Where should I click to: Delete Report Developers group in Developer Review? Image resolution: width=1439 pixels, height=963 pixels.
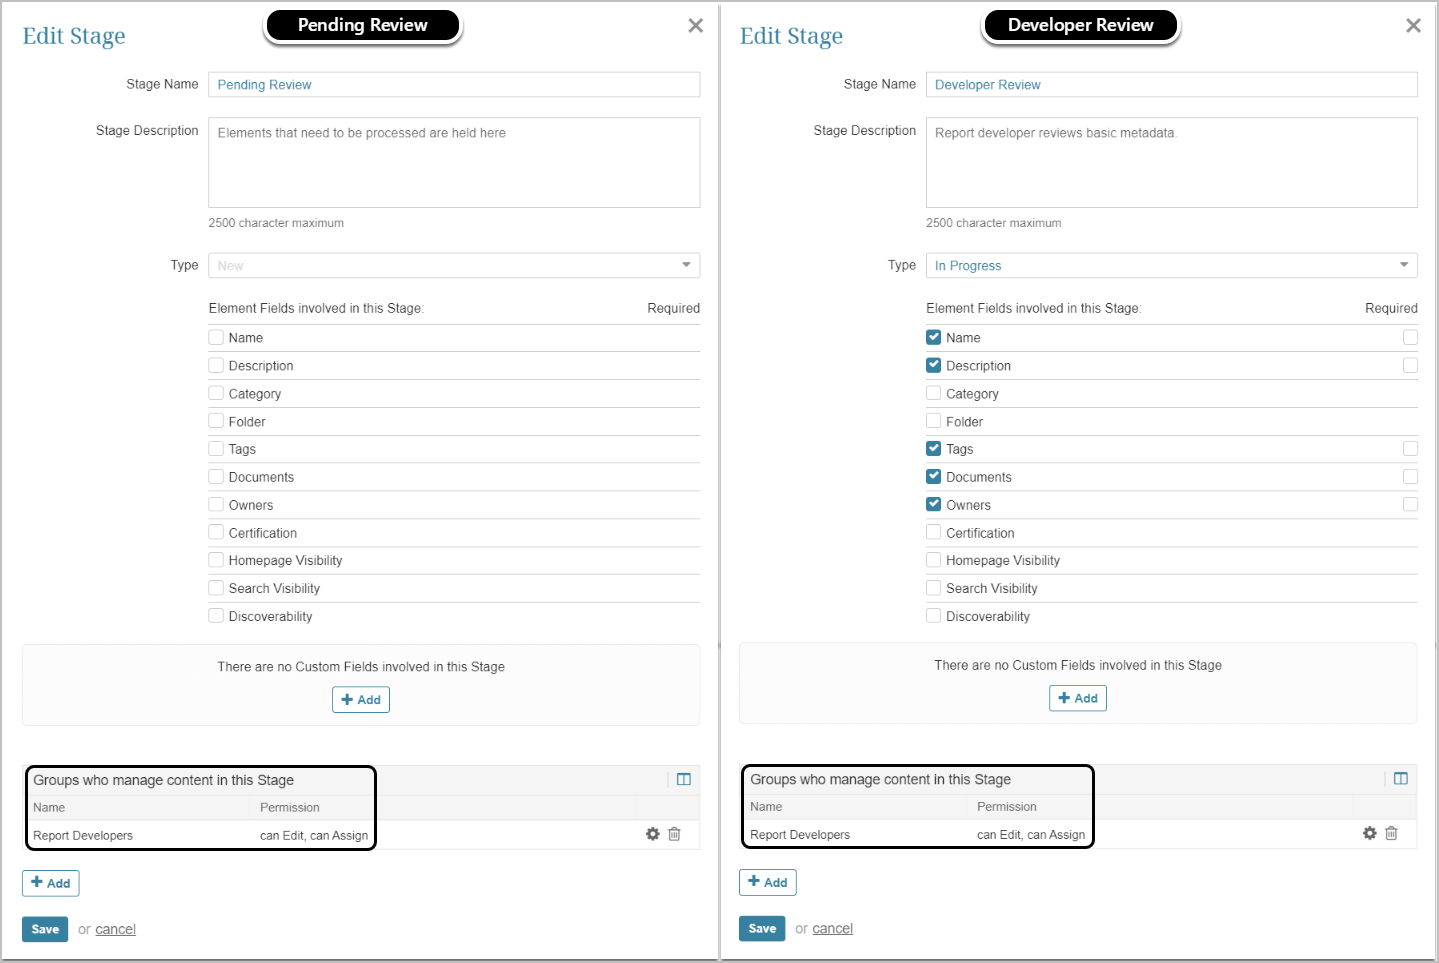coord(1391,833)
